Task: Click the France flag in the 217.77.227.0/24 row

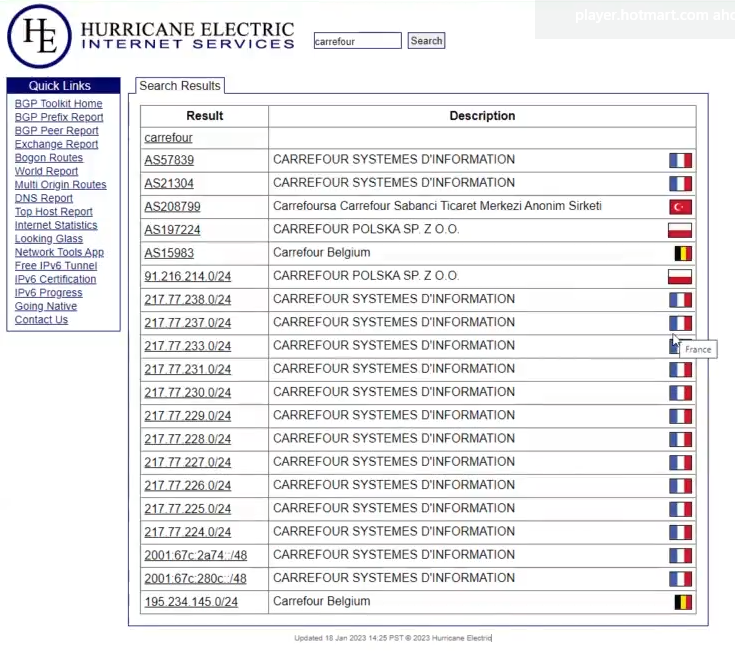Action: click(680, 463)
